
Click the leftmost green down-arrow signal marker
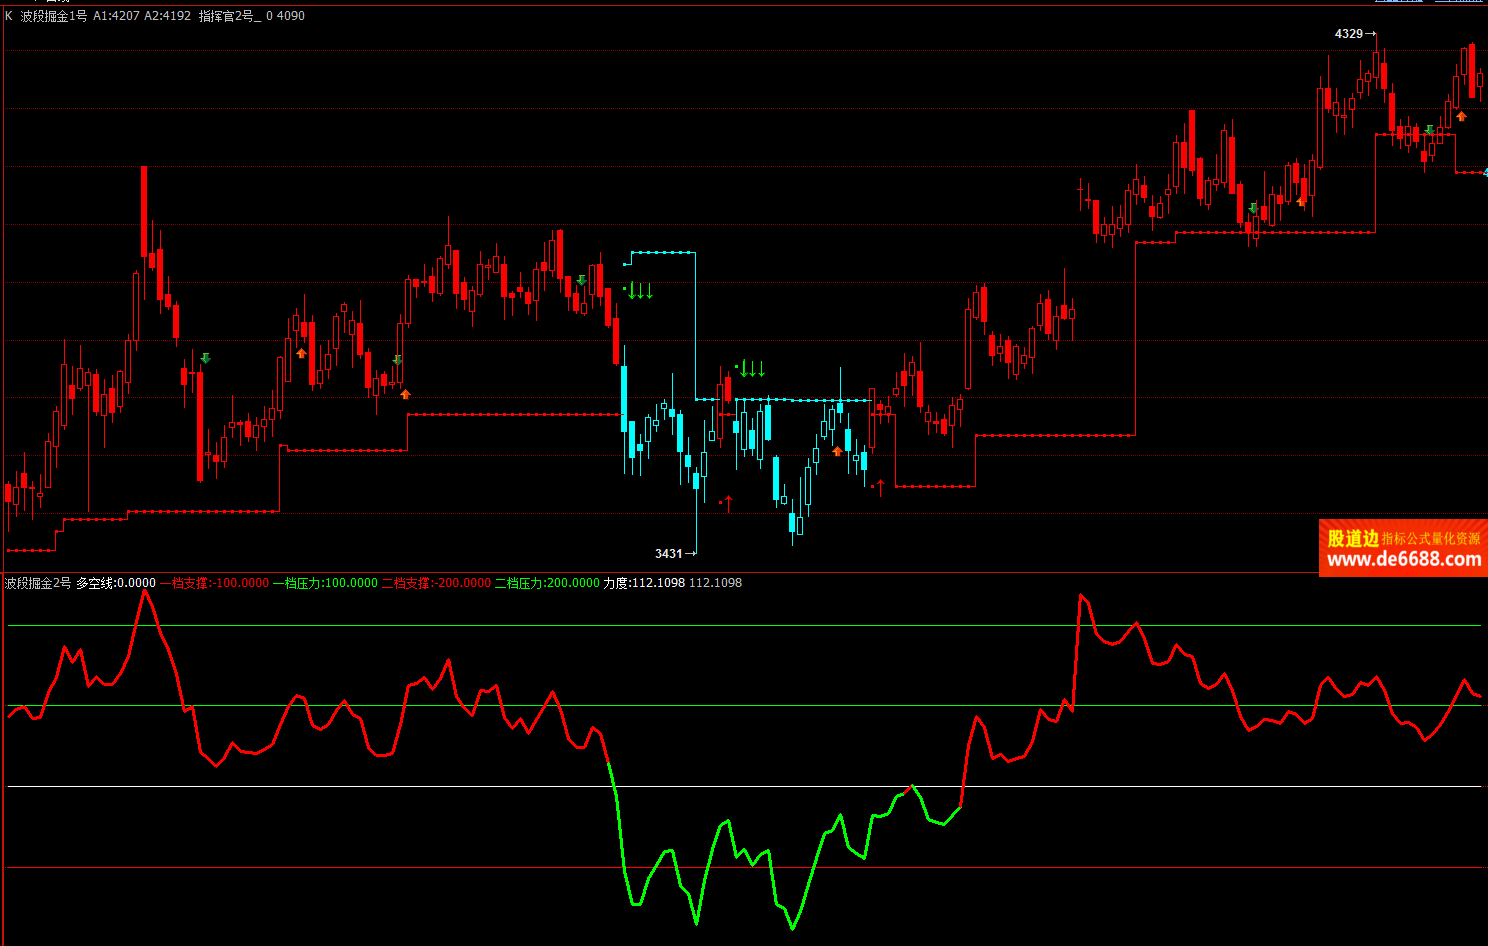point(206,358)
